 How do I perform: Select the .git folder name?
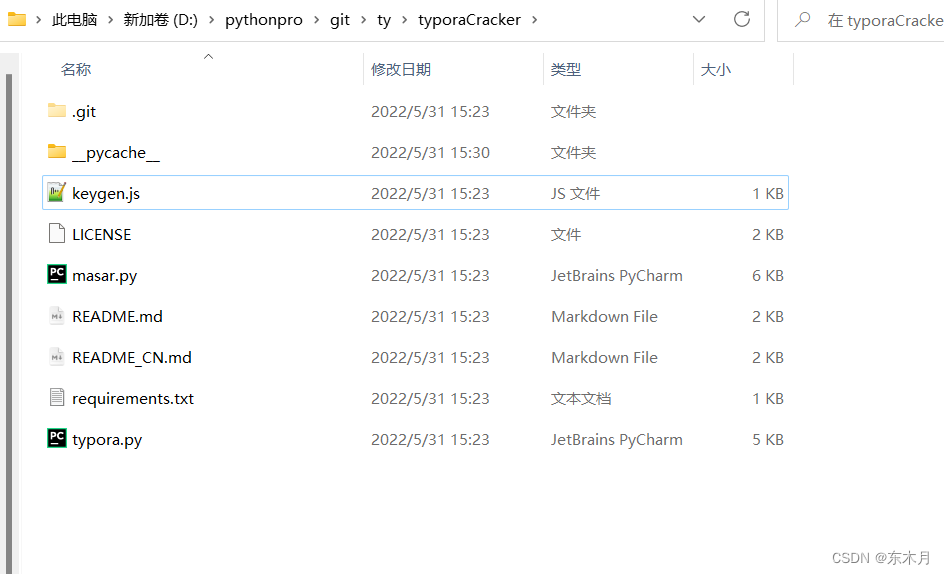coord(84,111)
